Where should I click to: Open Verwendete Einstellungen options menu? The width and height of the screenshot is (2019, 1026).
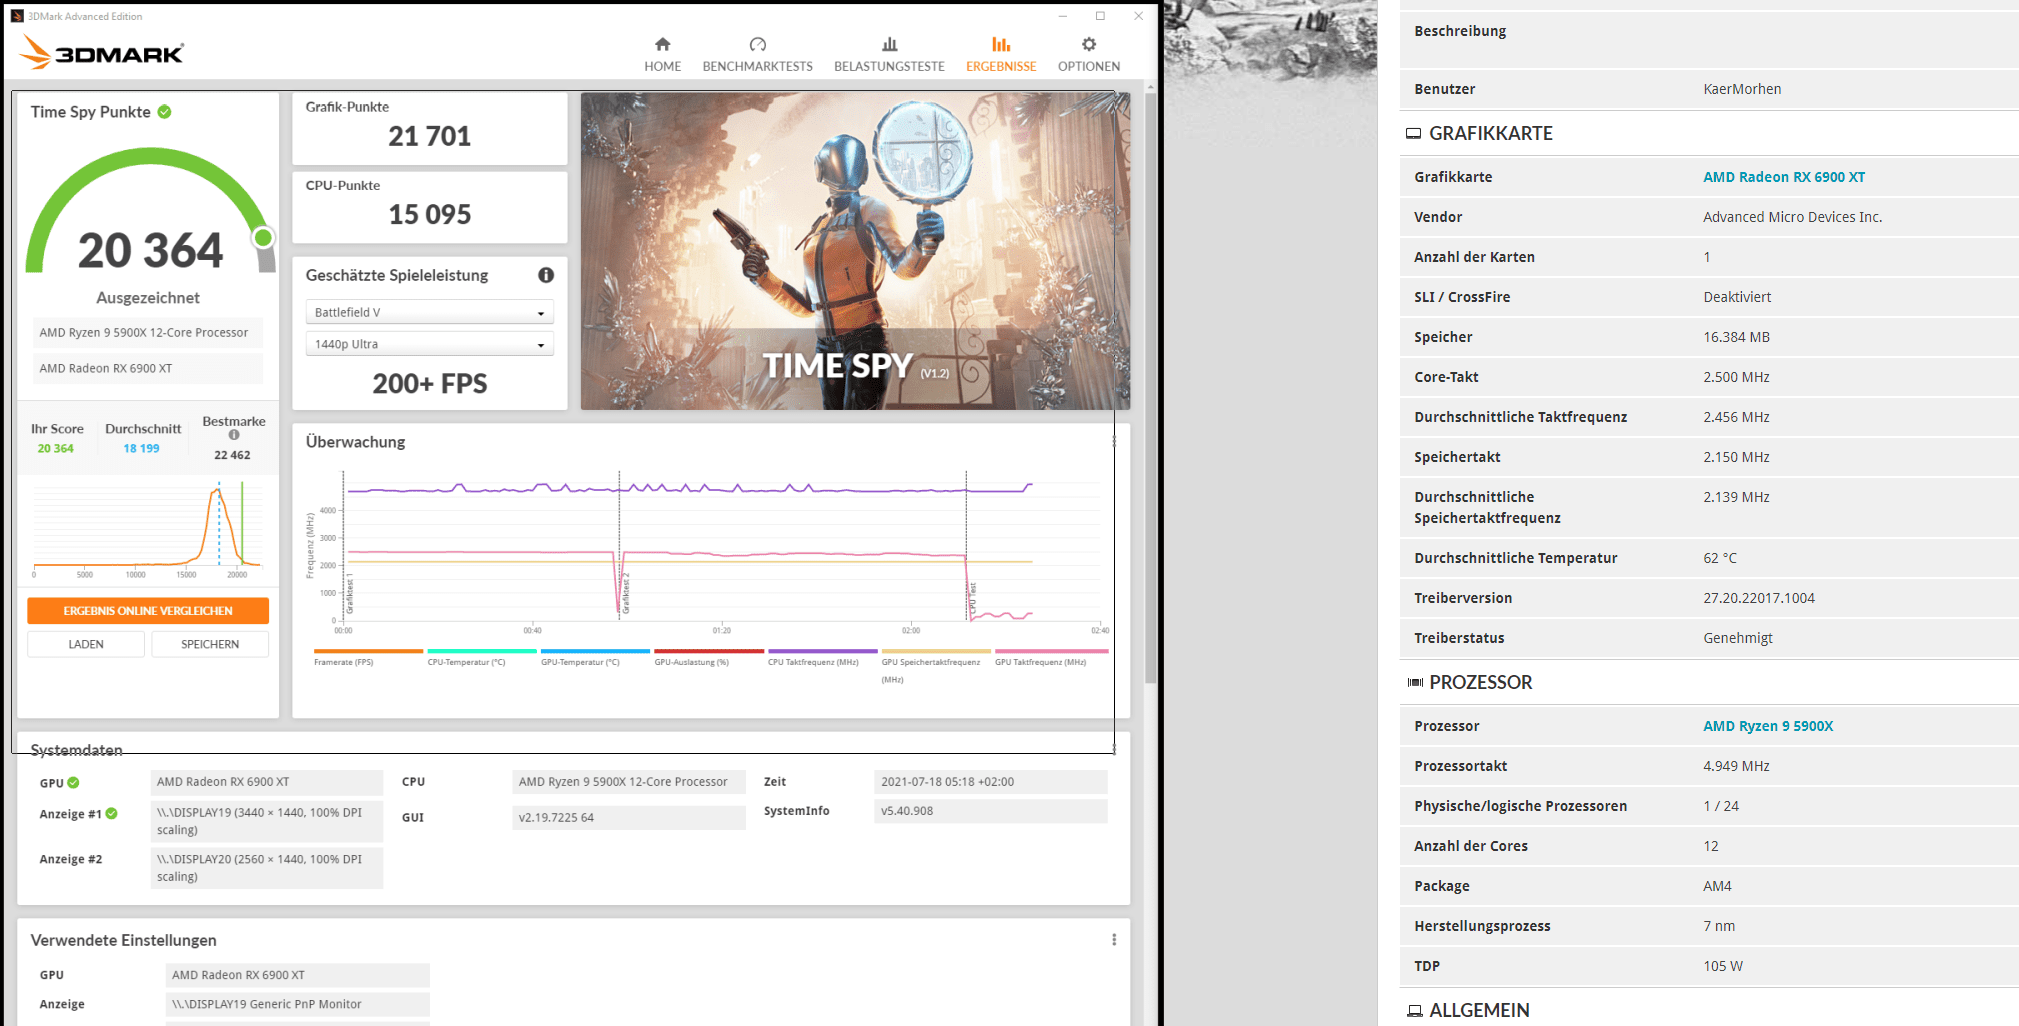click(x=1114, y=939)
